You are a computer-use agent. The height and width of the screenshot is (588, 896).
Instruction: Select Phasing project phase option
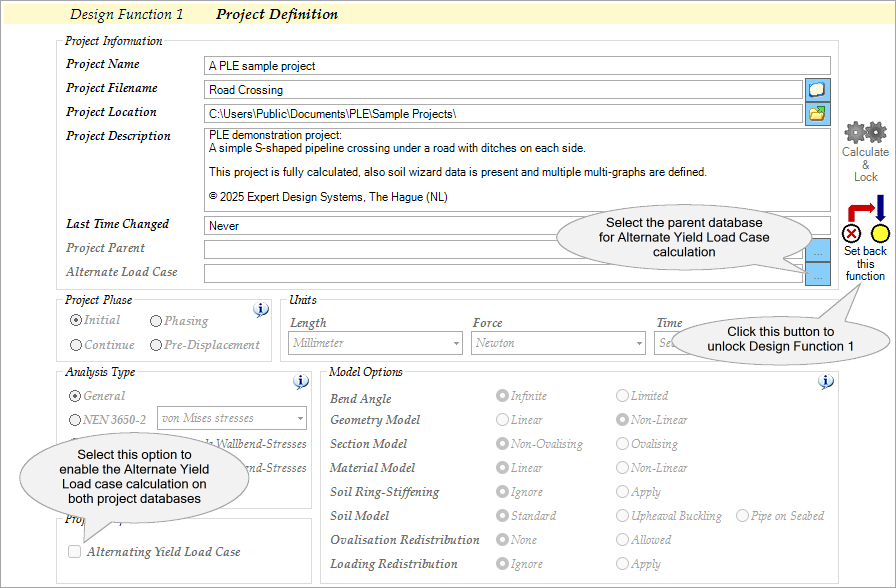(156, 321)
